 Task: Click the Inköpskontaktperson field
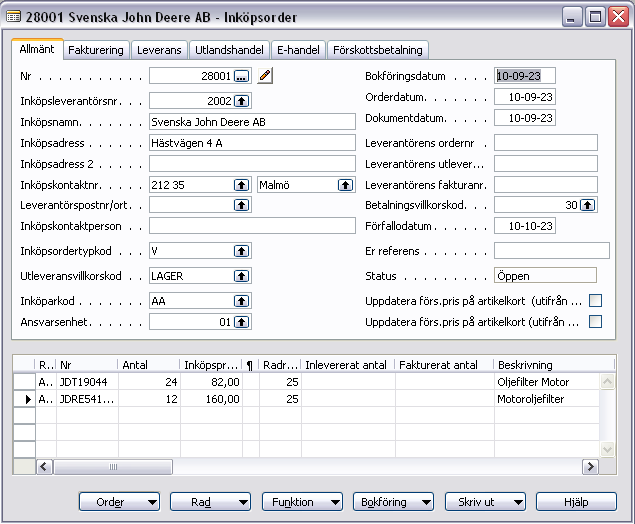click(x=252, y=226)
